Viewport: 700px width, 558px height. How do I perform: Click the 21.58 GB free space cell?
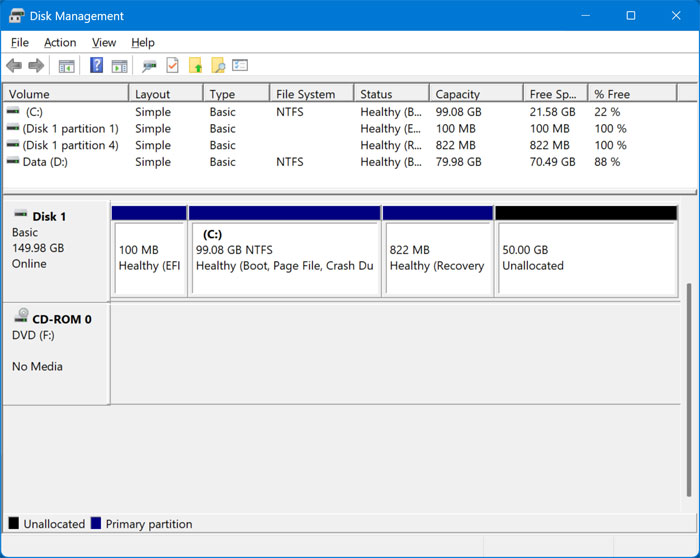click(x=552, y=112)
